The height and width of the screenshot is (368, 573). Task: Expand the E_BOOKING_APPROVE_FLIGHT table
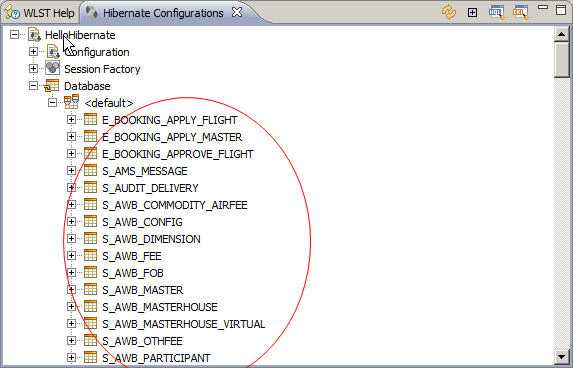tap(71, 153)
